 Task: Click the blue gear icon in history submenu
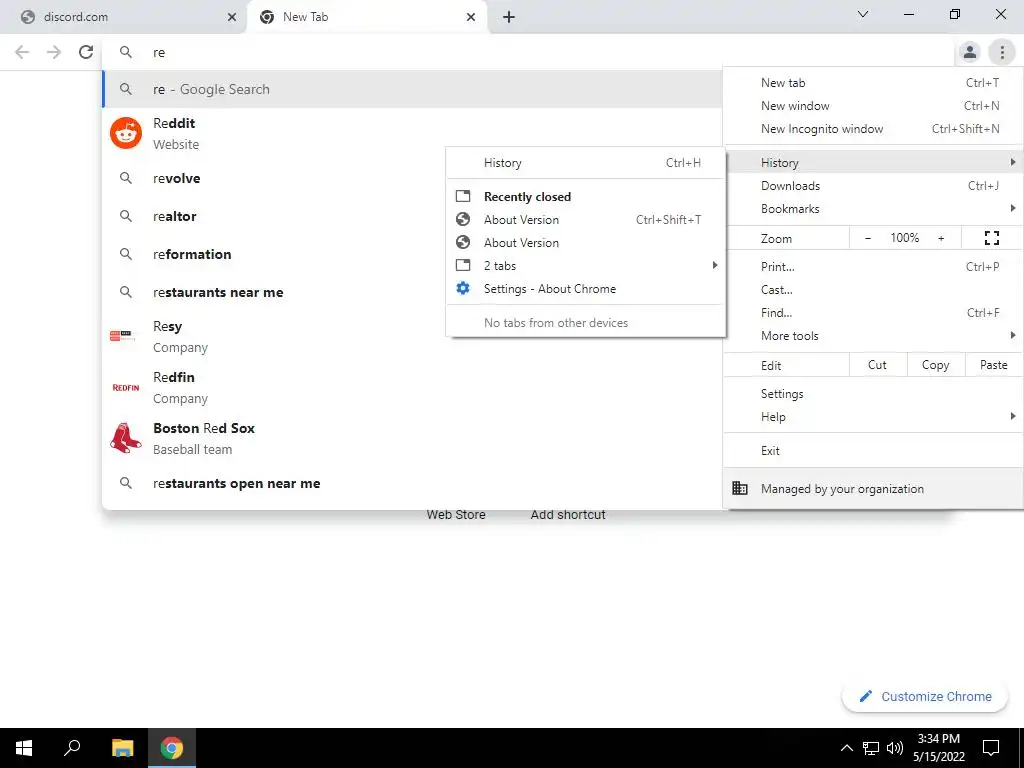point(463,288)
